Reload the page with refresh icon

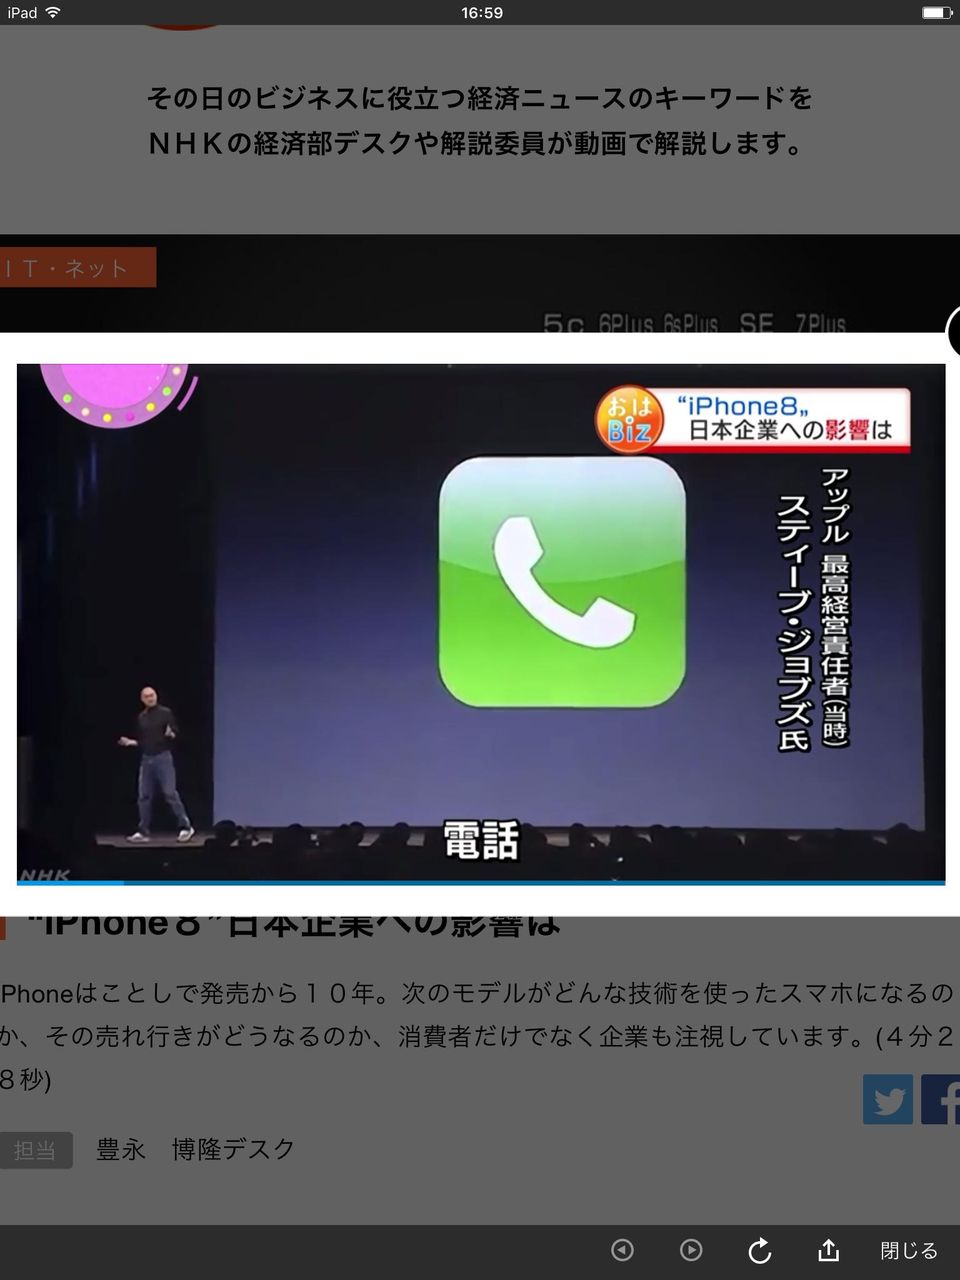coord(760,1250)
